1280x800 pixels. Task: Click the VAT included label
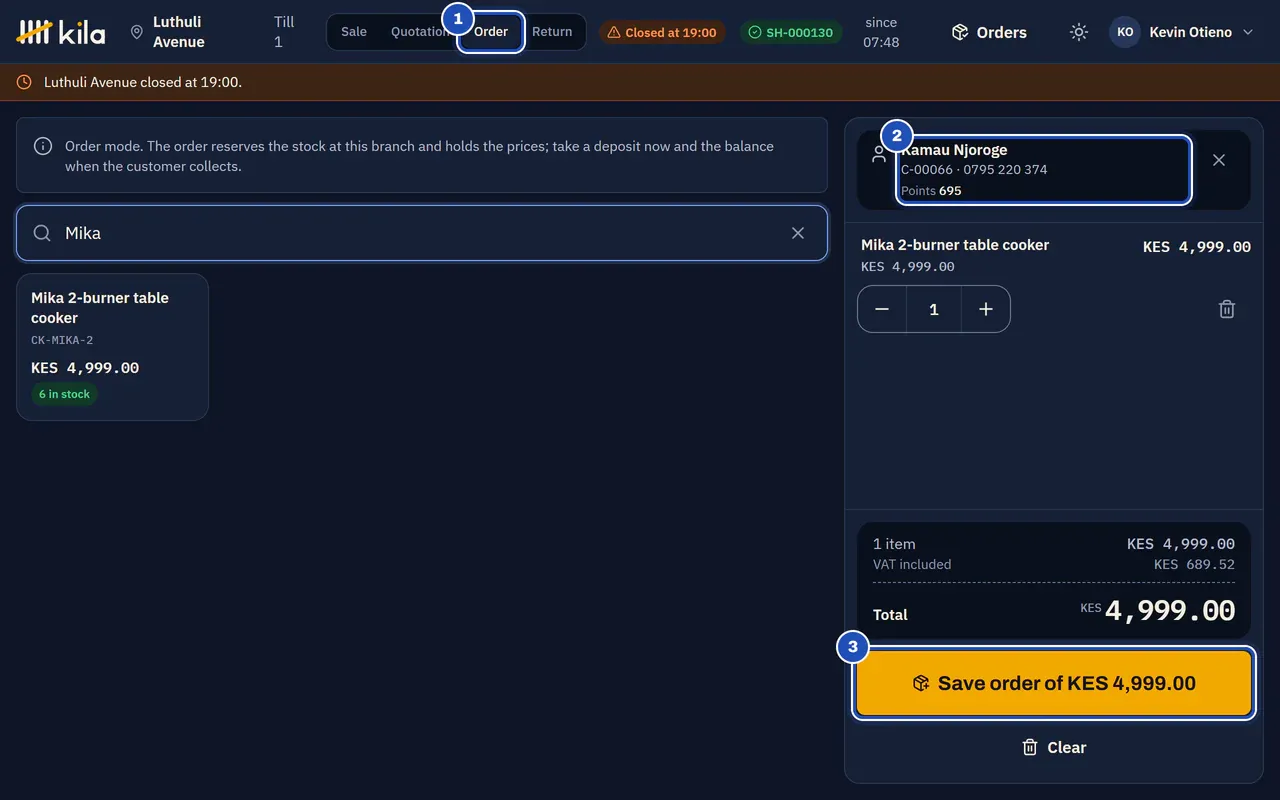pos(912,564)
